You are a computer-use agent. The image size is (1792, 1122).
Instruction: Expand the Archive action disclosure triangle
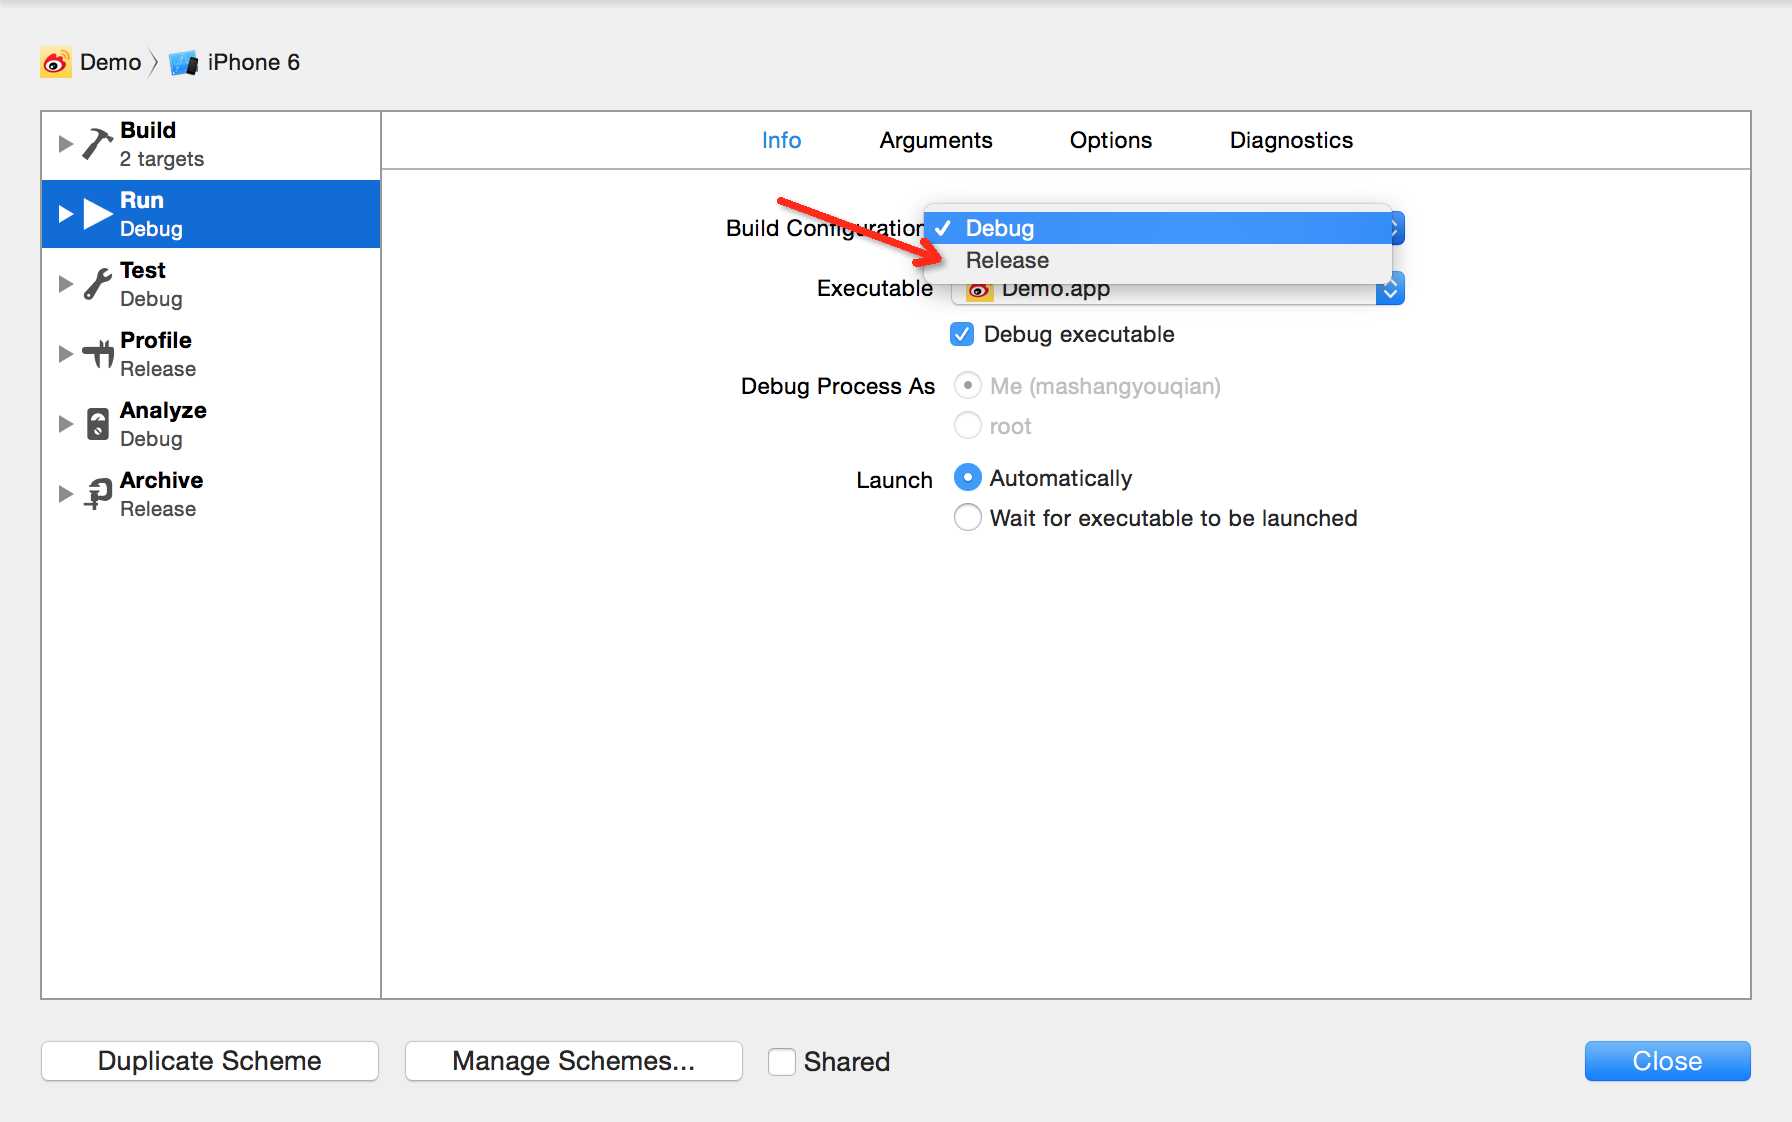66,494
